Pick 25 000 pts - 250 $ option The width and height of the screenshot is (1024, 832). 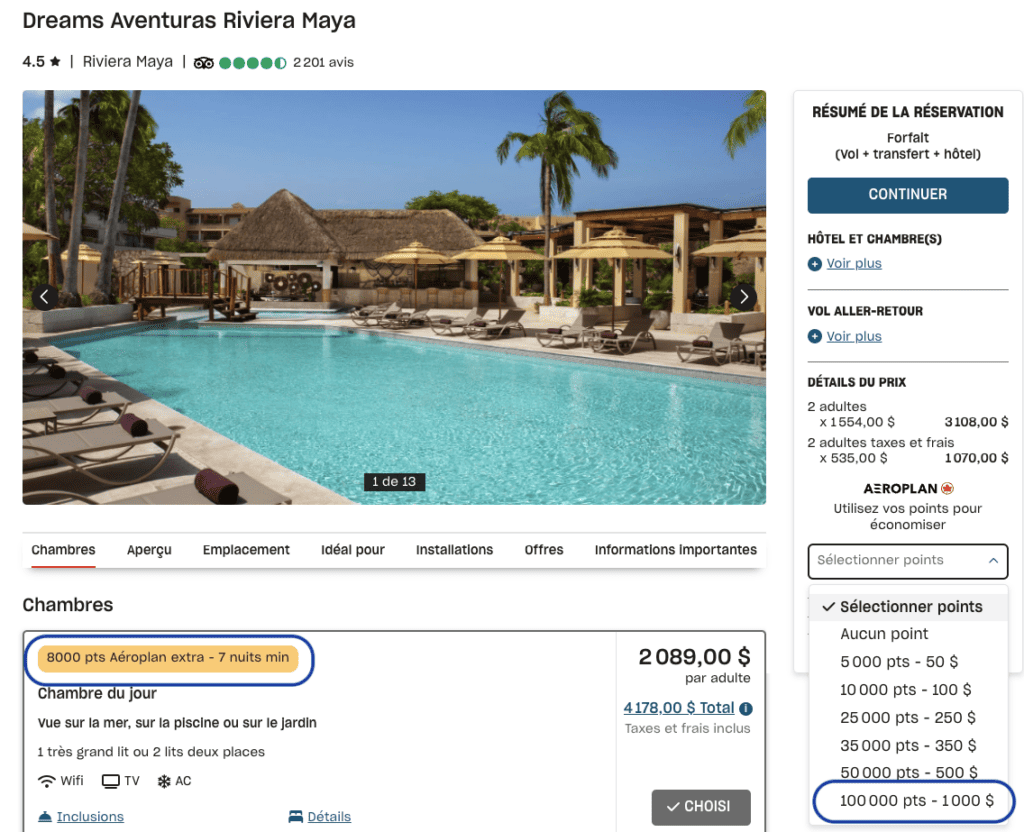(907, 718)
